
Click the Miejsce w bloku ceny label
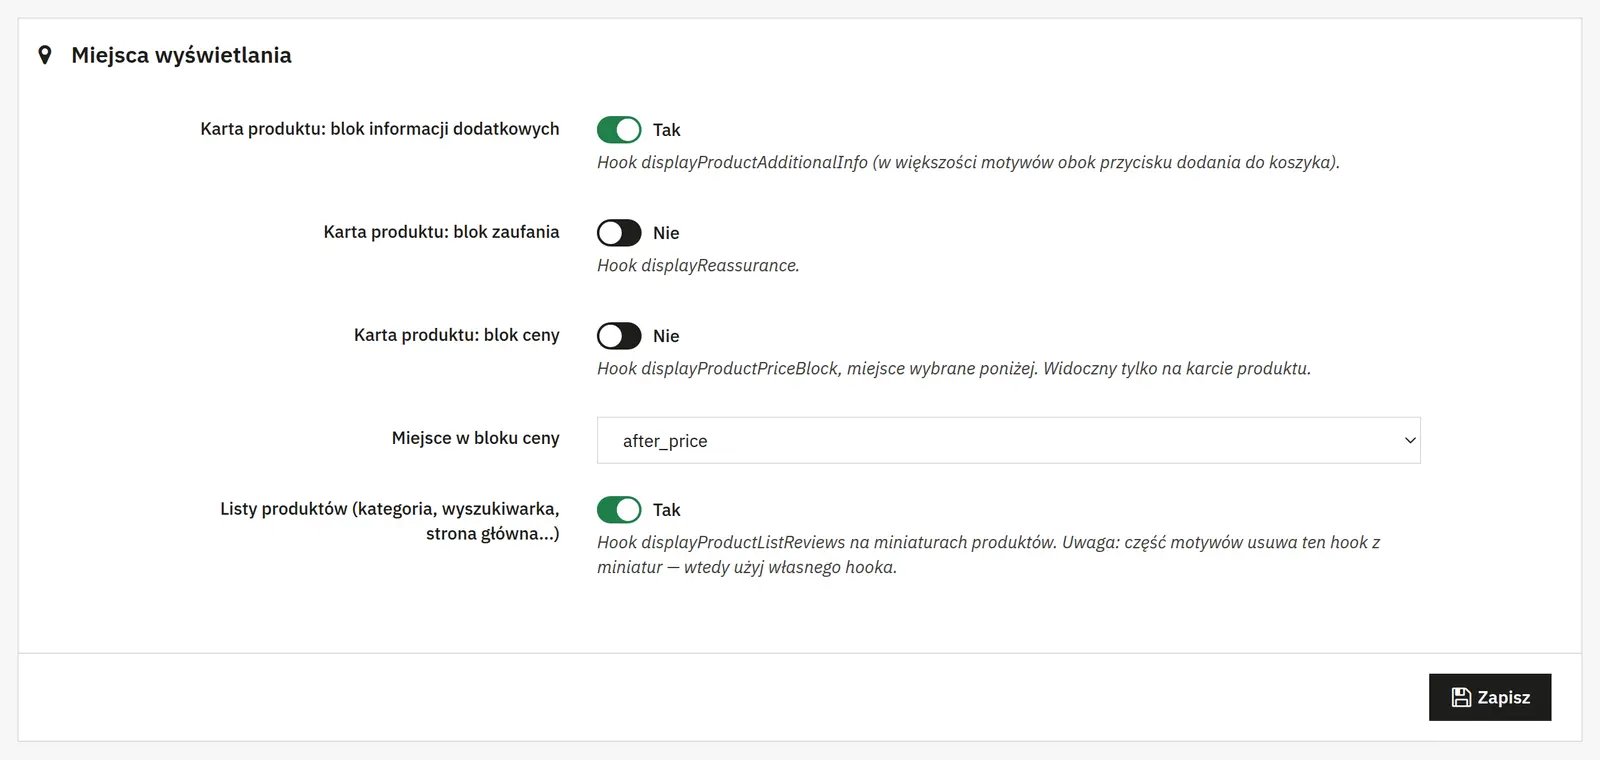tap(476, 438)
